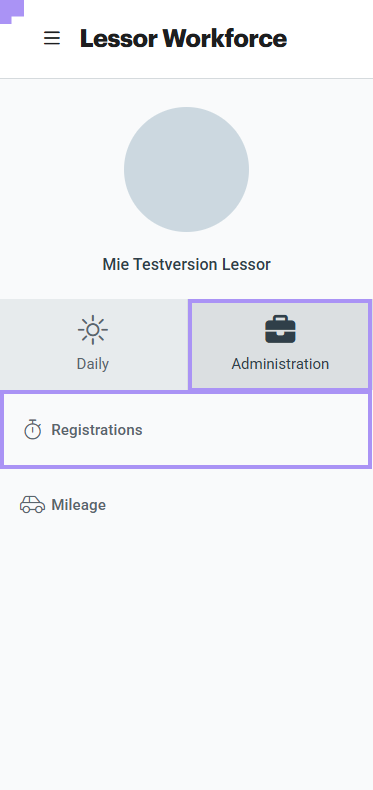Click the Daily text label
The width and height of the screenshot is (373, 790).
(x=93, y=364)
